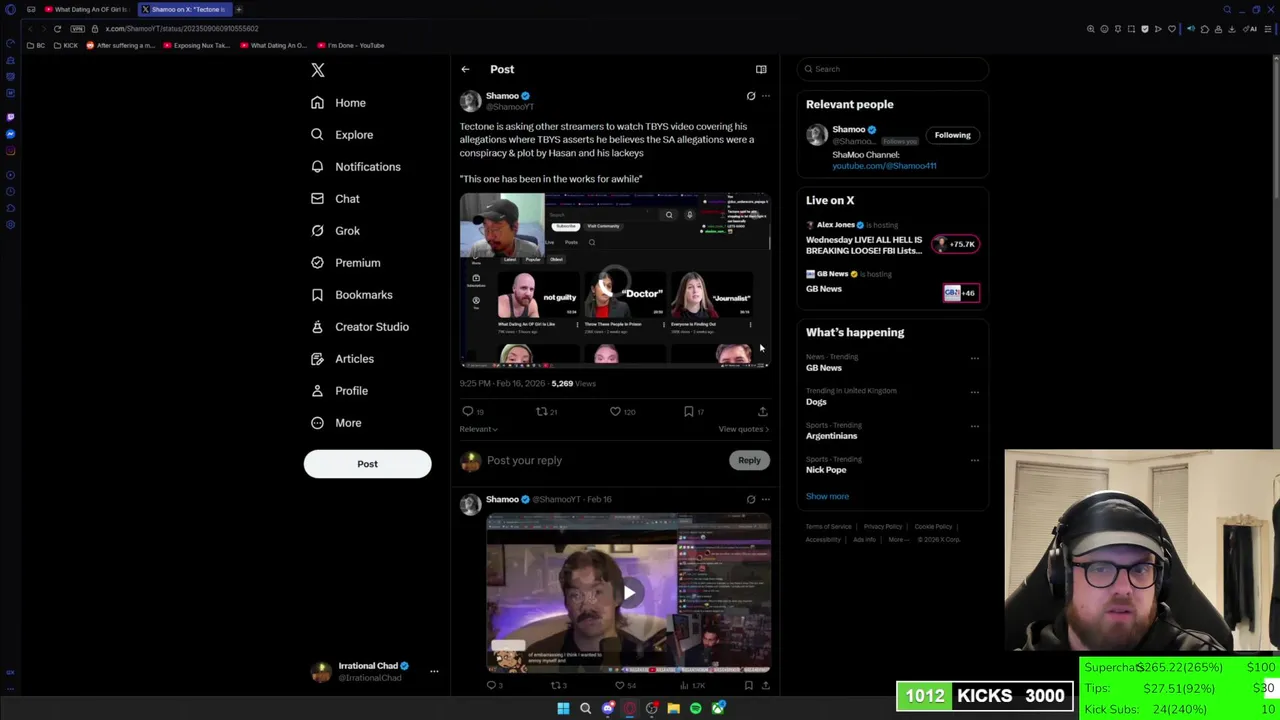
Task: Open View quotes link
Action: click(743, 429)
